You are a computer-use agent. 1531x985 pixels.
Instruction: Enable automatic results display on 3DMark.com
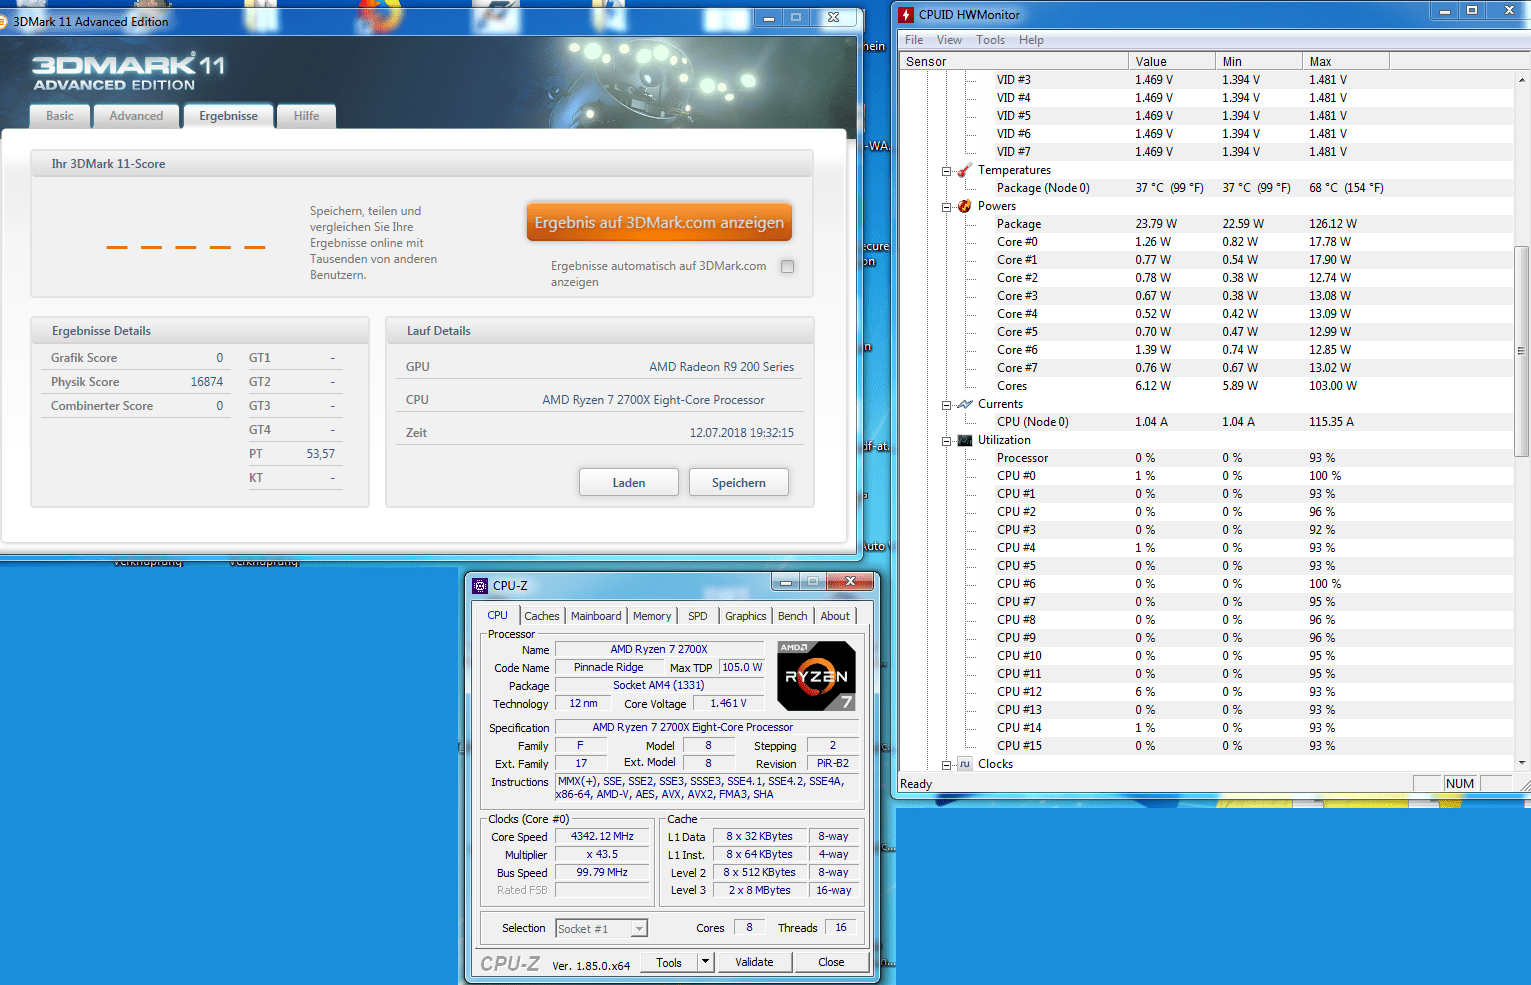[788, 266]
